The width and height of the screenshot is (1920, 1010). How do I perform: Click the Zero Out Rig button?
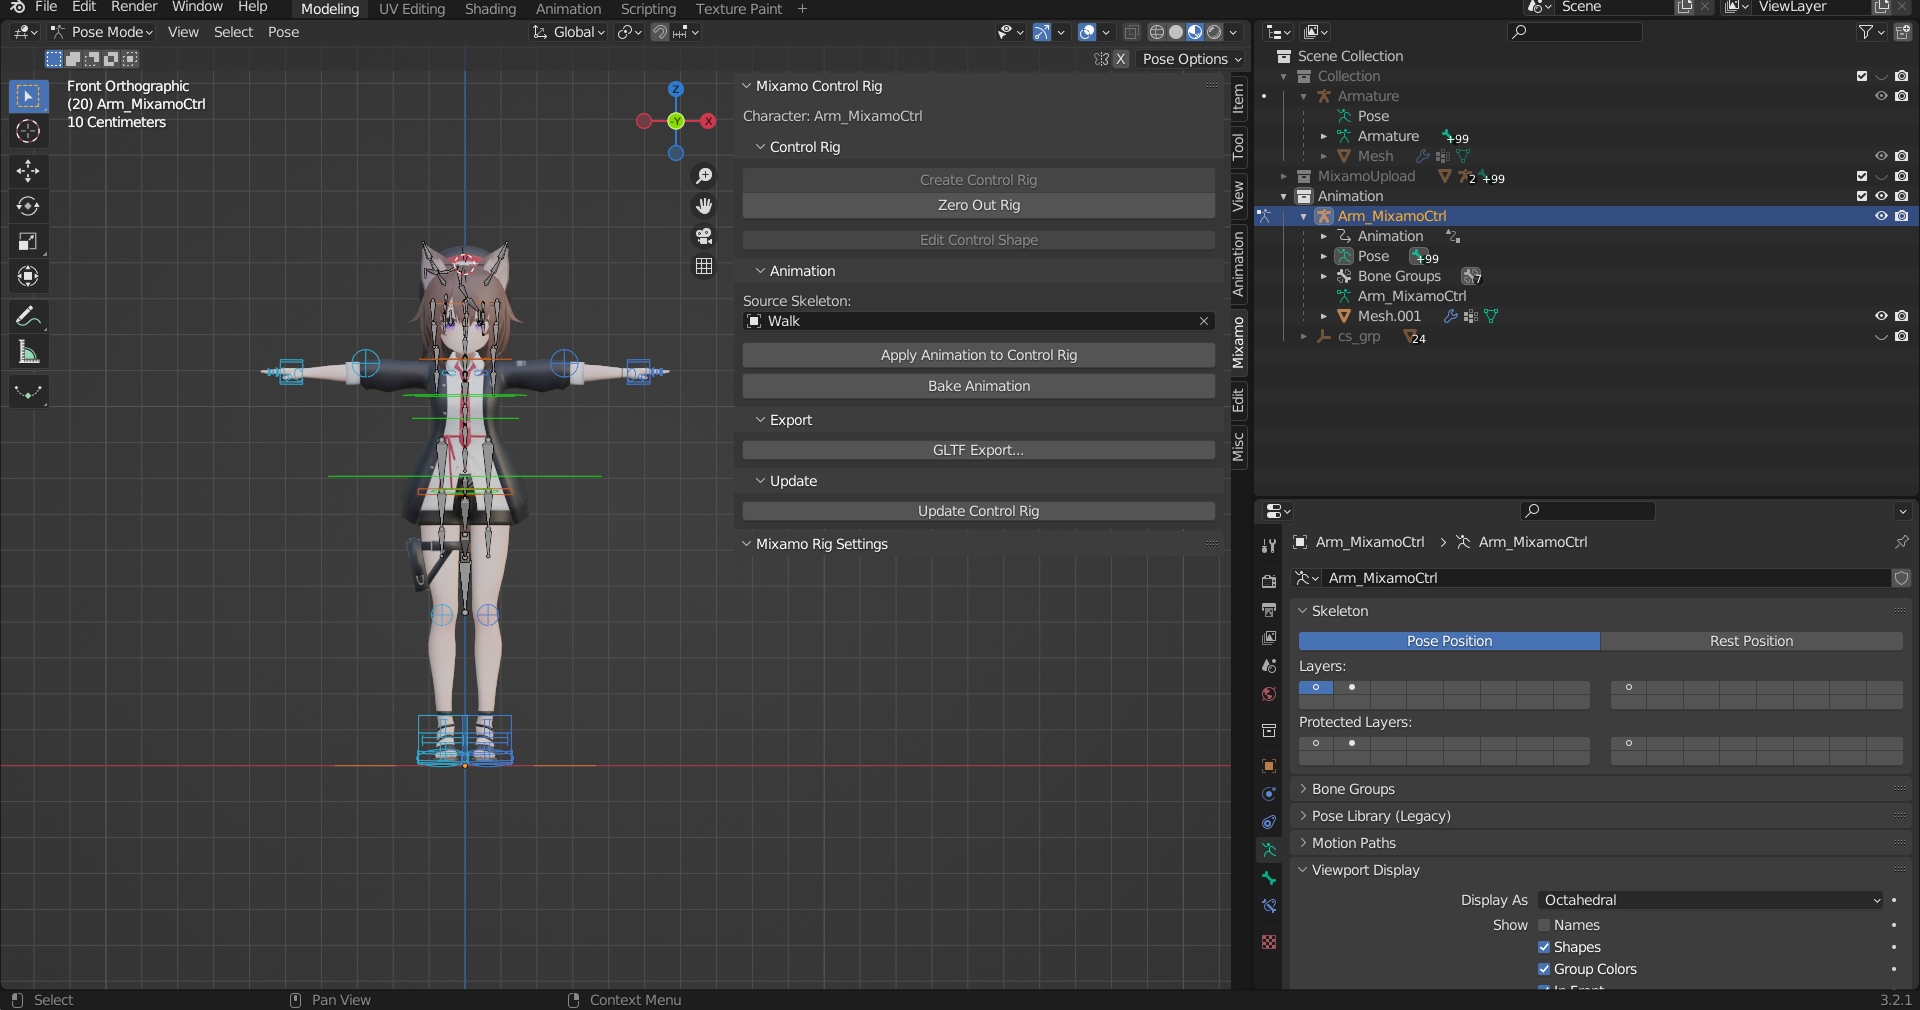tap(977, 205)
